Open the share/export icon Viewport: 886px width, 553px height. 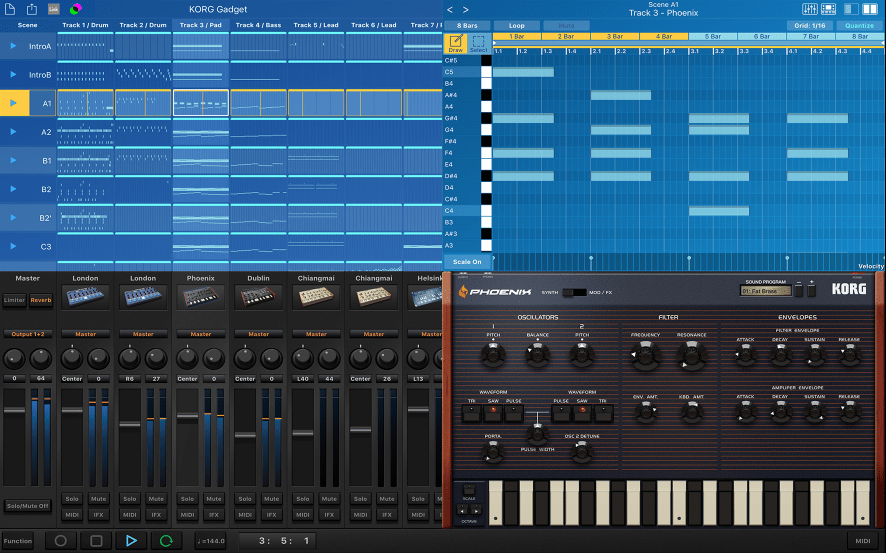point(32,9)
